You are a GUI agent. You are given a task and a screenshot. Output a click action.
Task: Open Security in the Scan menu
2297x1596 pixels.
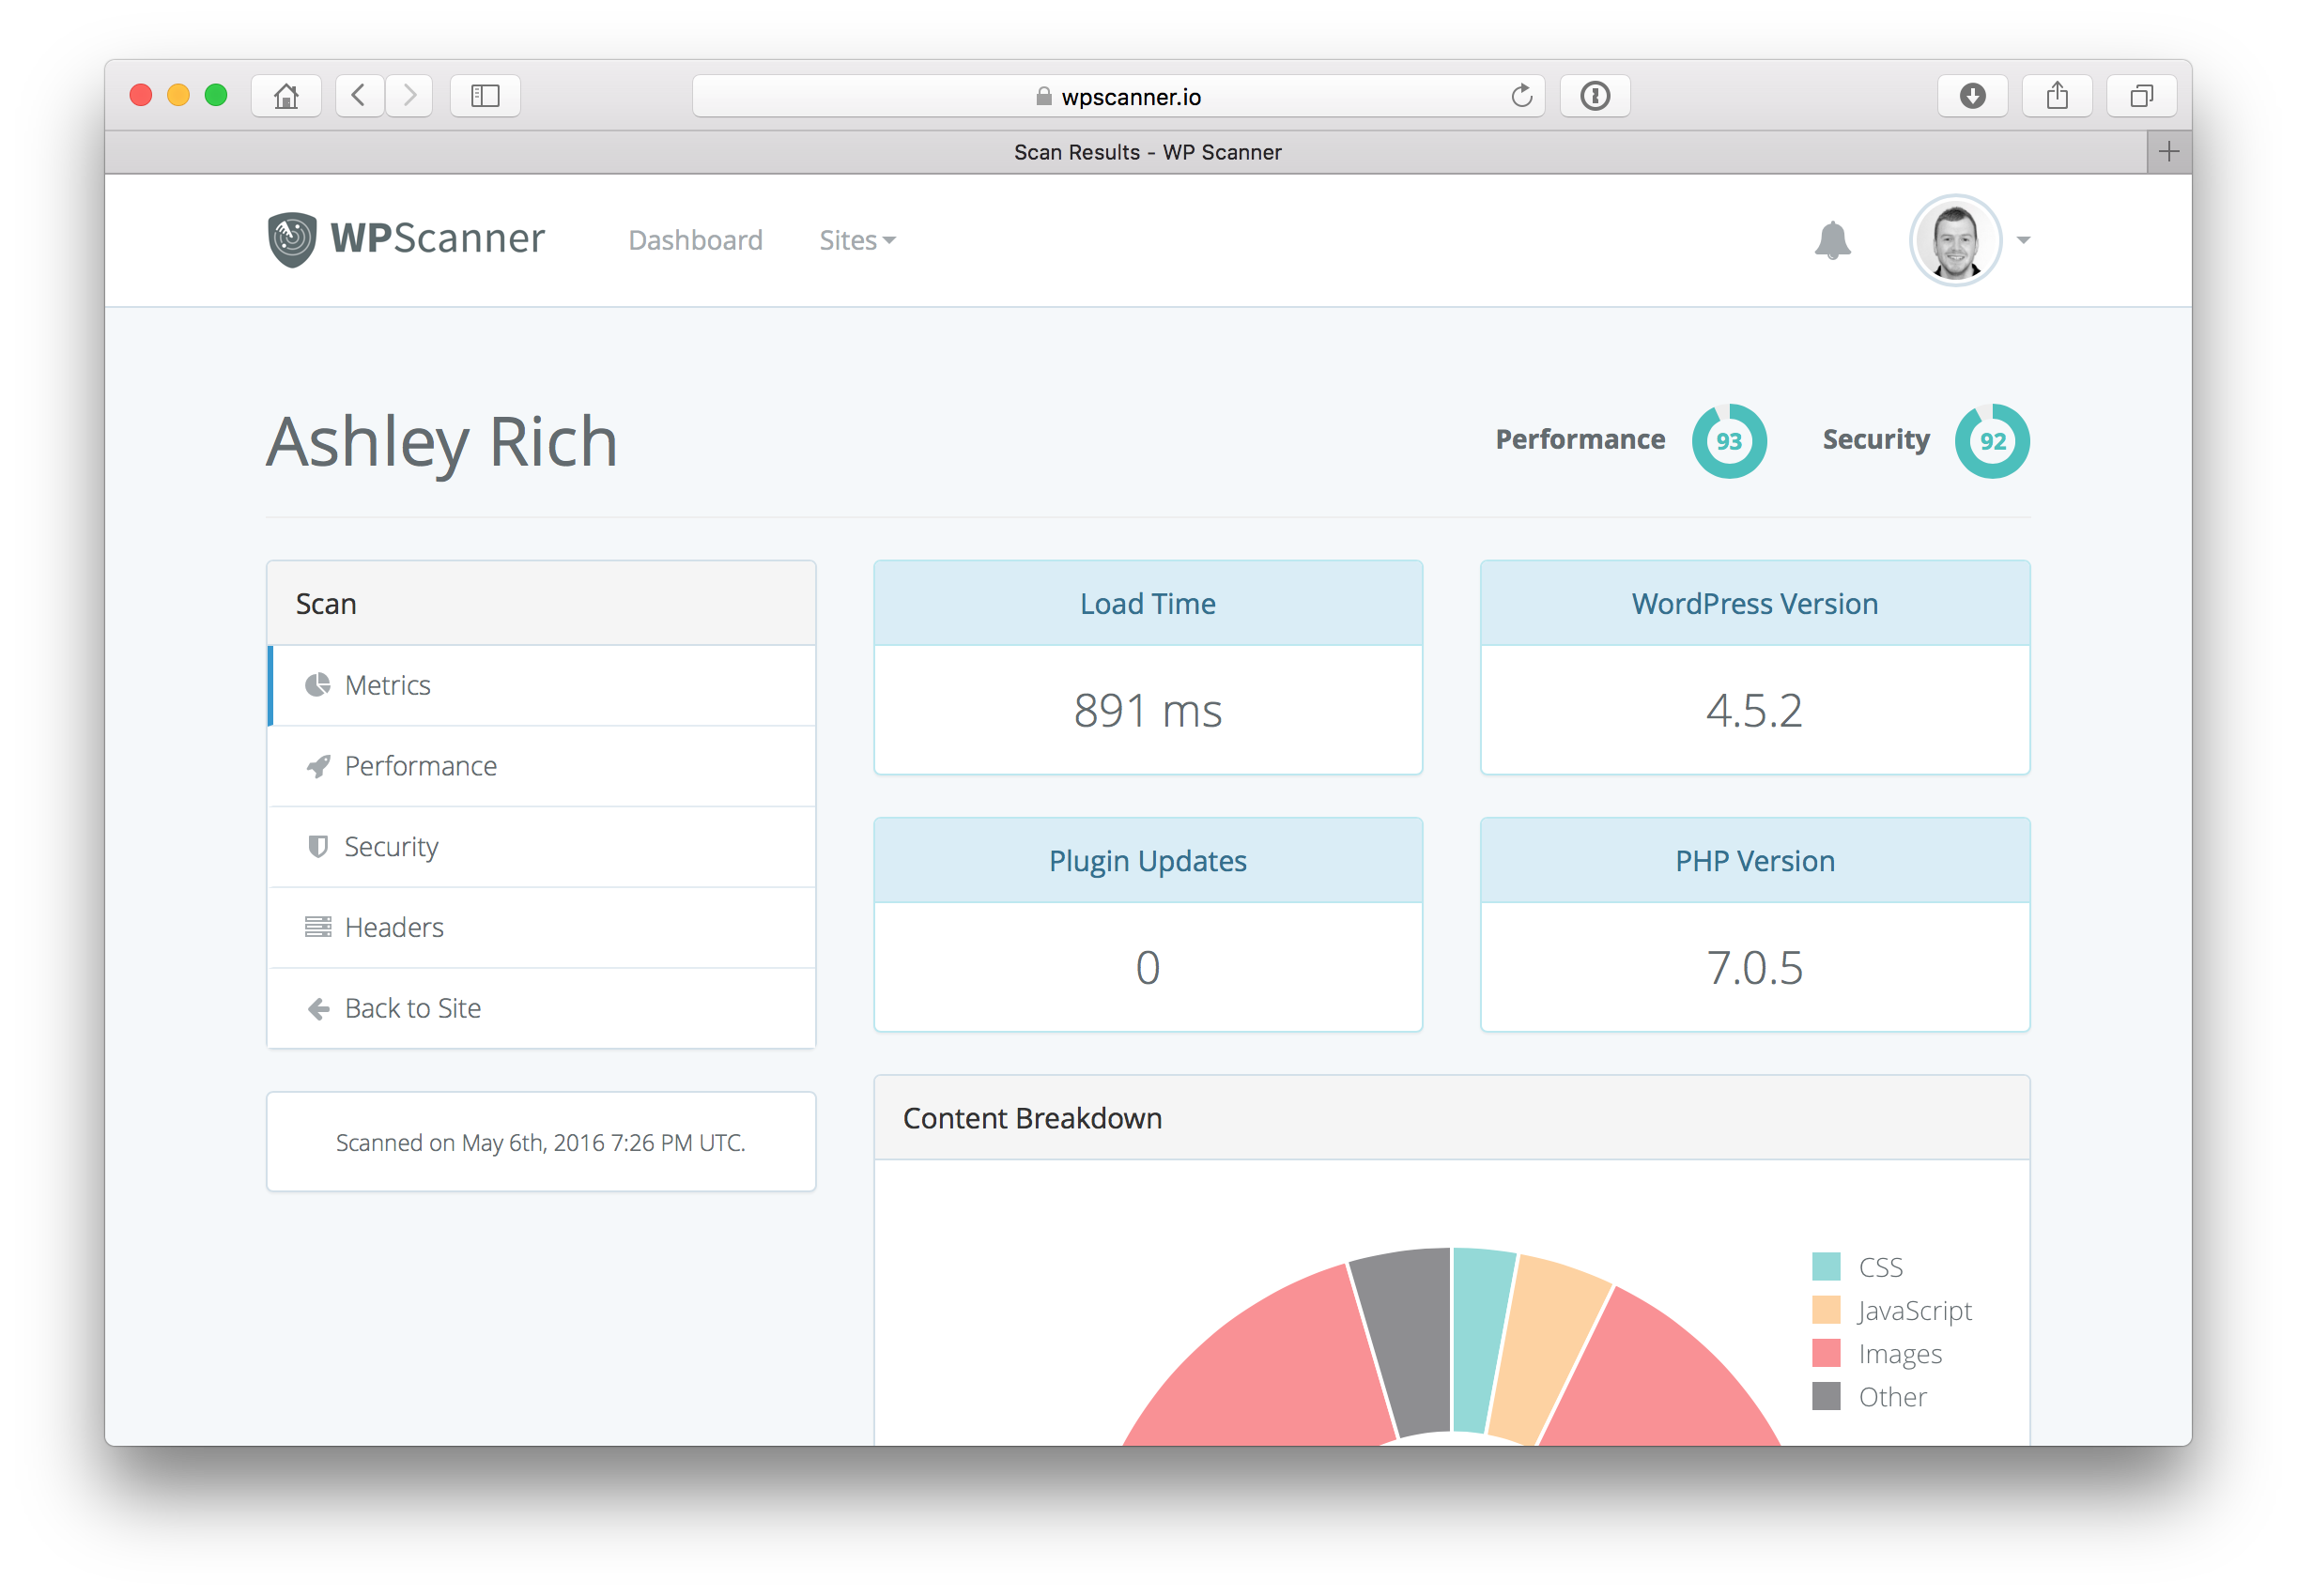click(541, 847)
